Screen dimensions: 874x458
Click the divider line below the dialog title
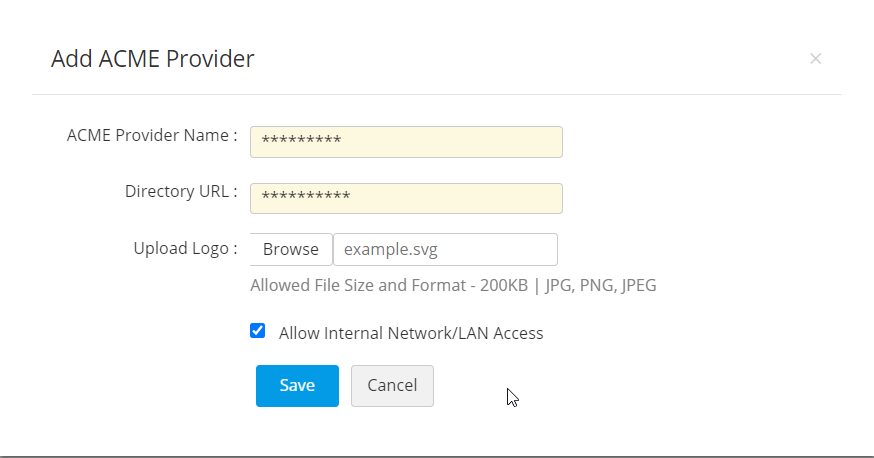point(437,95)
